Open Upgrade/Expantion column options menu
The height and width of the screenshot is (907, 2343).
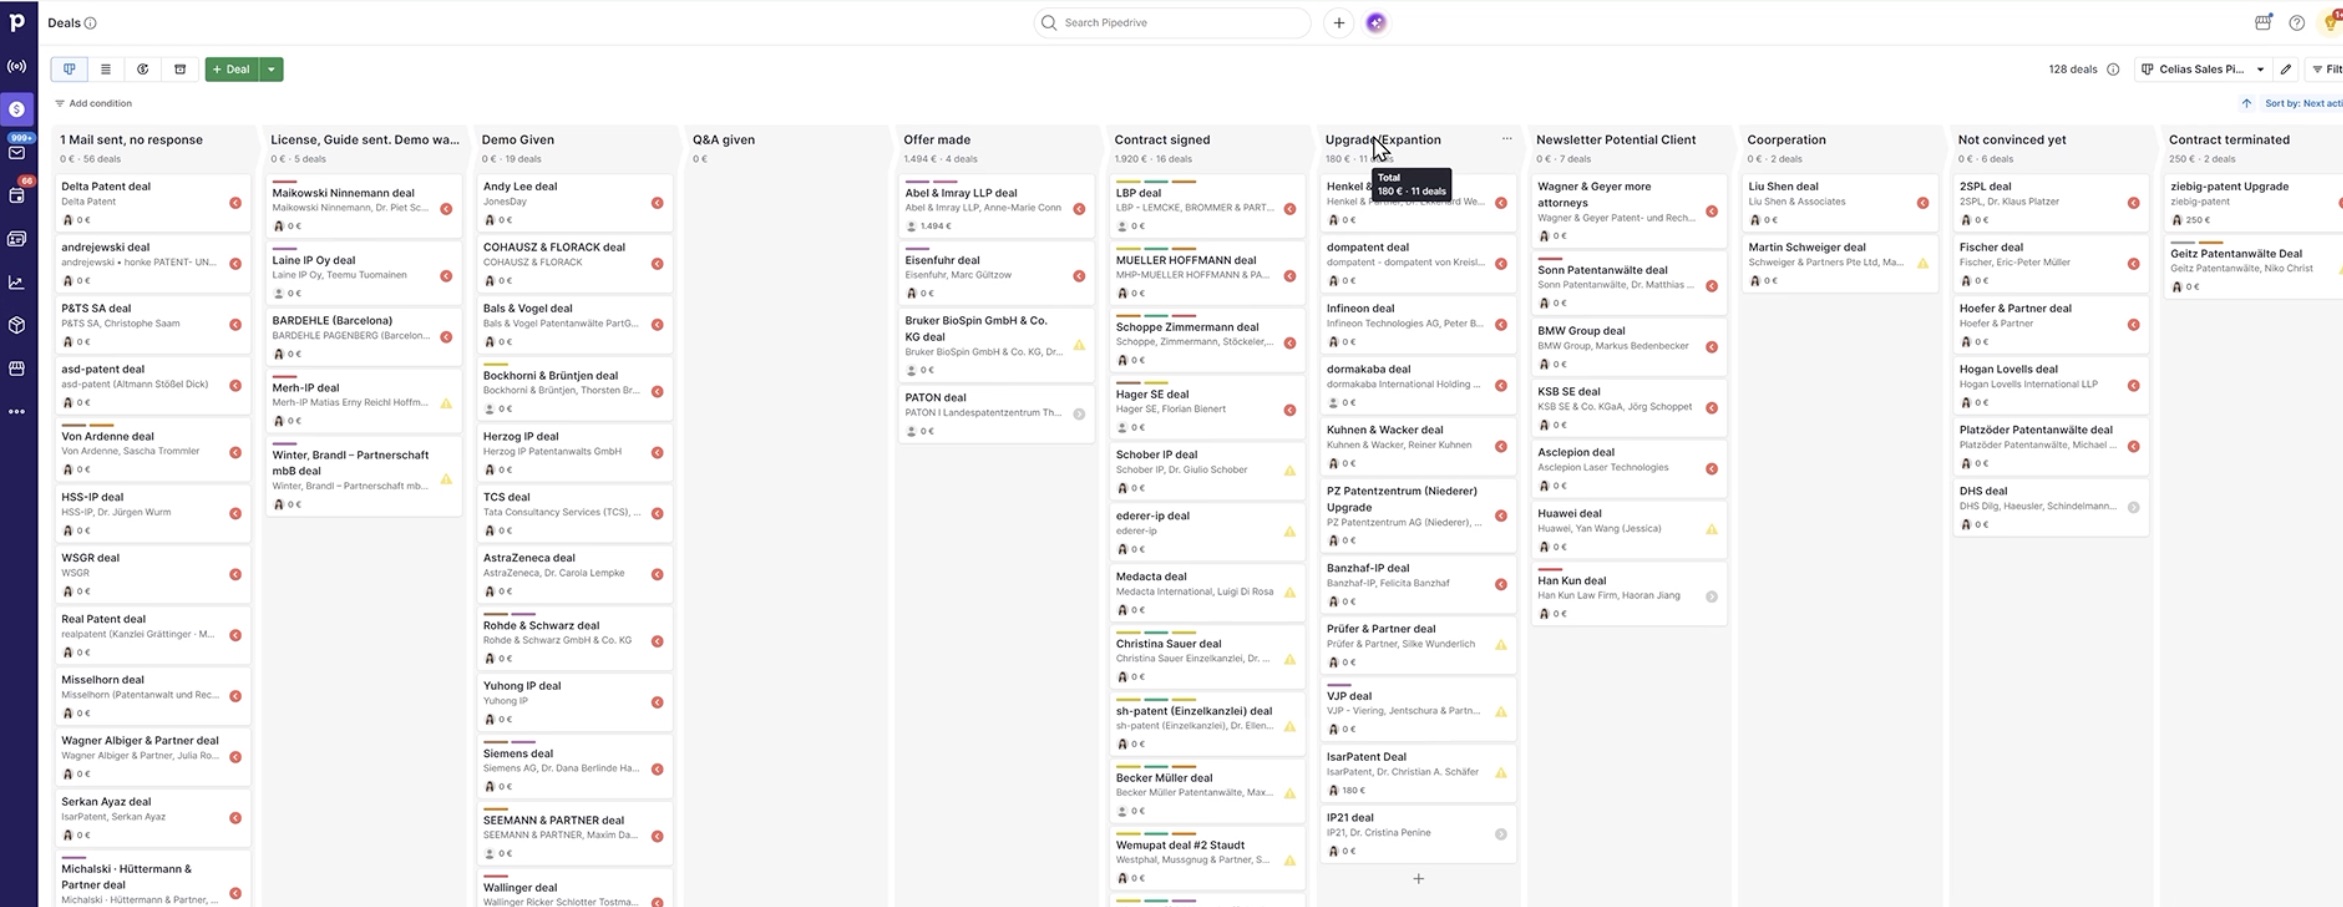coord(1507,139)
